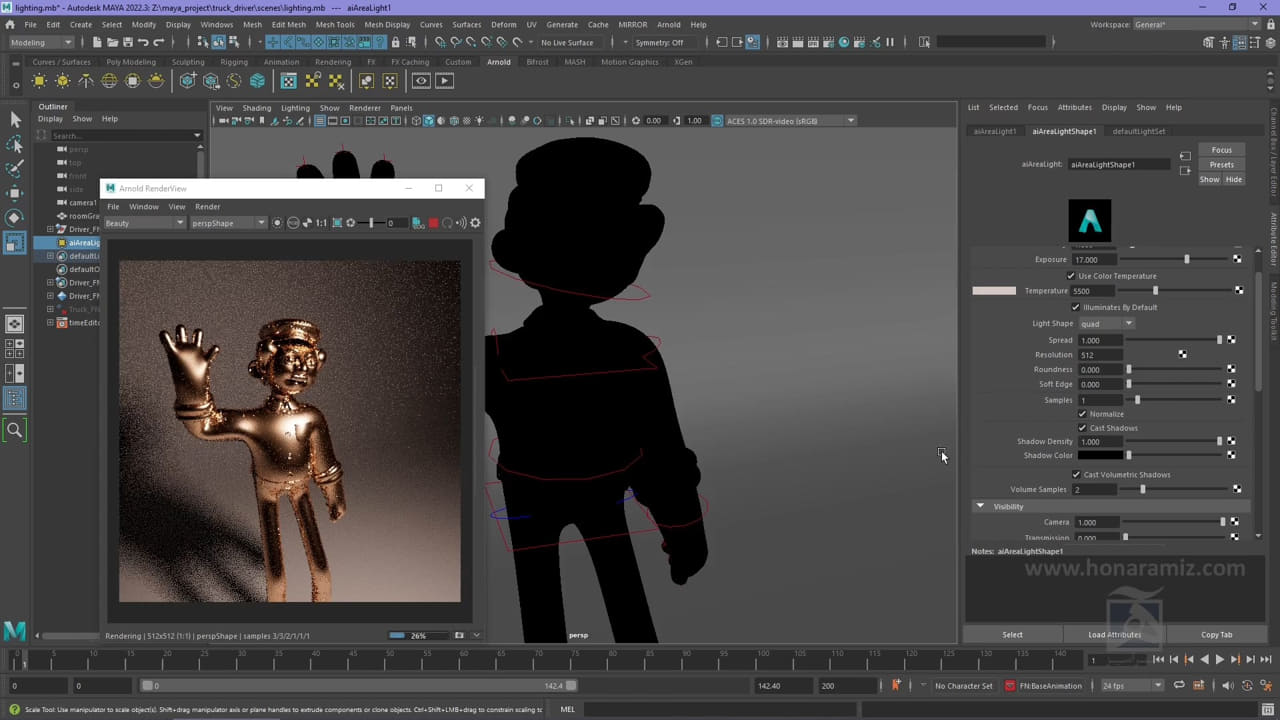The image size is (1280, 720).
Task: Toggle the Normalize checkbox
Action: pyautogui.click(x=1082, y=414)
